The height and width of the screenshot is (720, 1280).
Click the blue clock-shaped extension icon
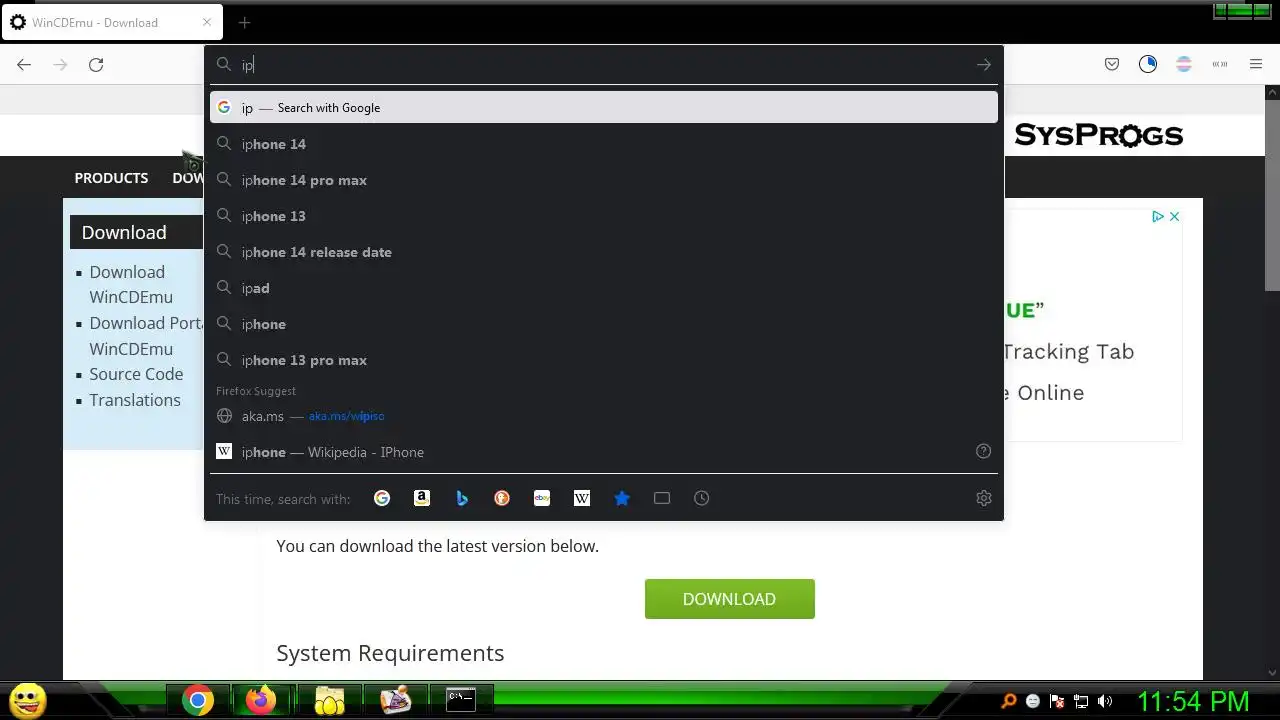1148,65
